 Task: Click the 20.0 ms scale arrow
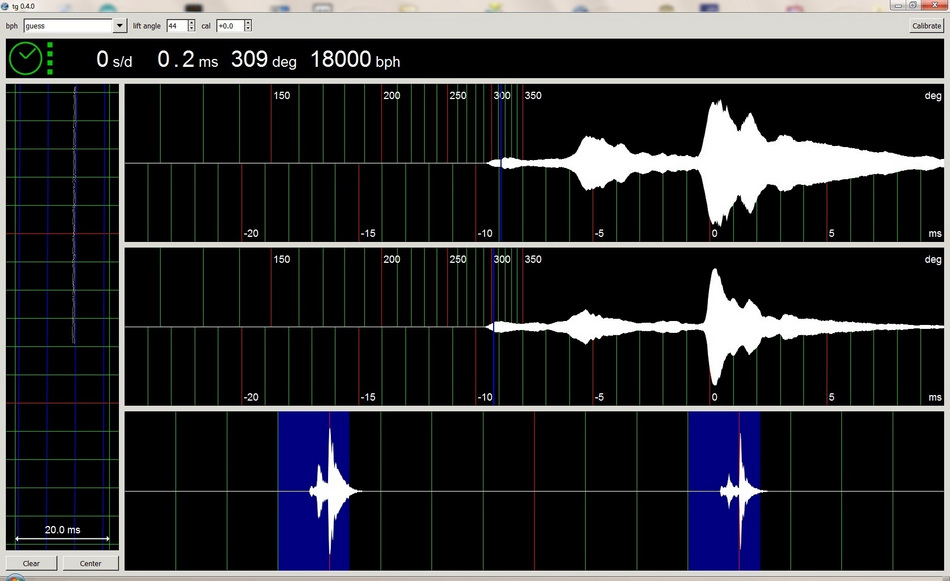[62, 539]
